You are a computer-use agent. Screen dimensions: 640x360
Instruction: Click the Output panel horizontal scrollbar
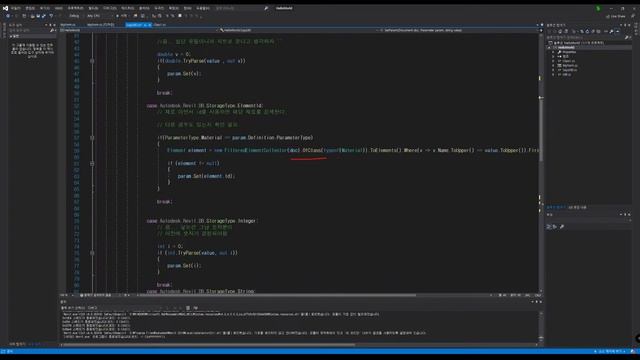(x=300, y=345)
